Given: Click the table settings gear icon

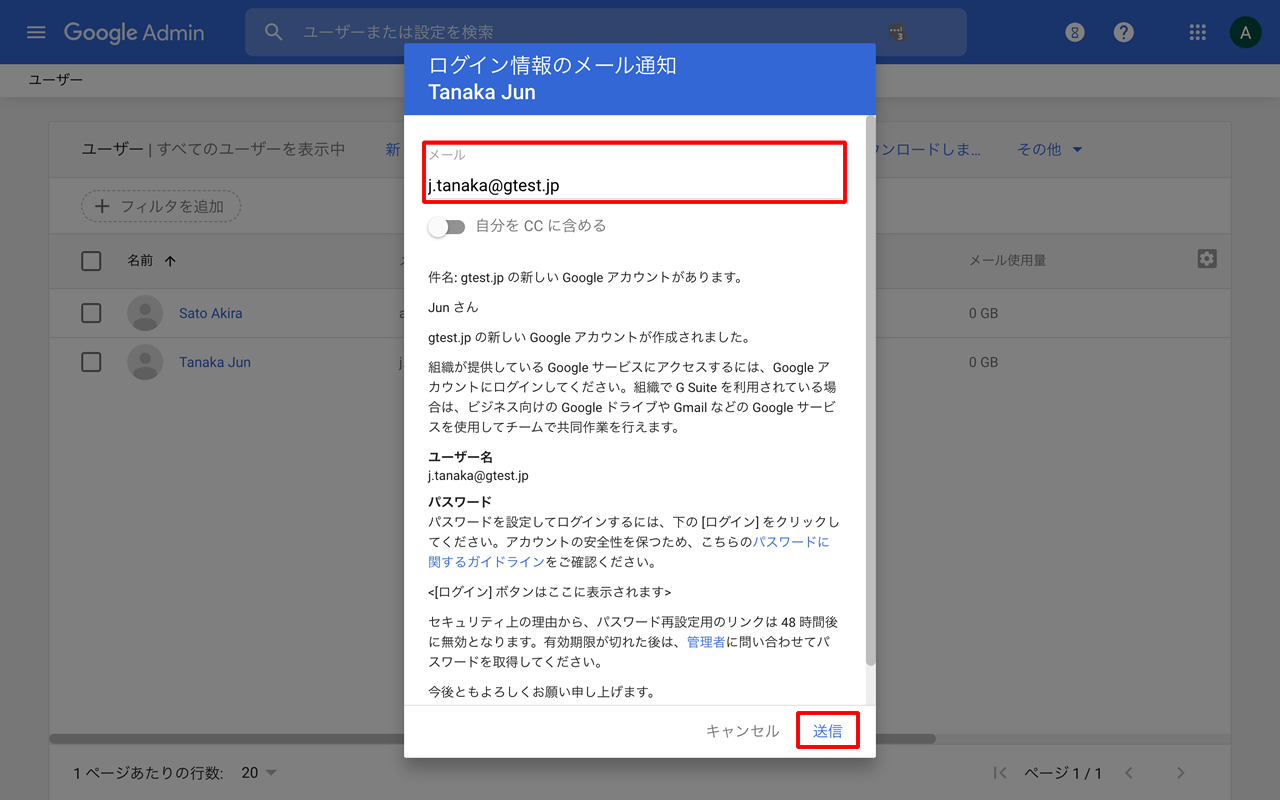Looking at the screenshot, I should click(x=1207, y=259).
